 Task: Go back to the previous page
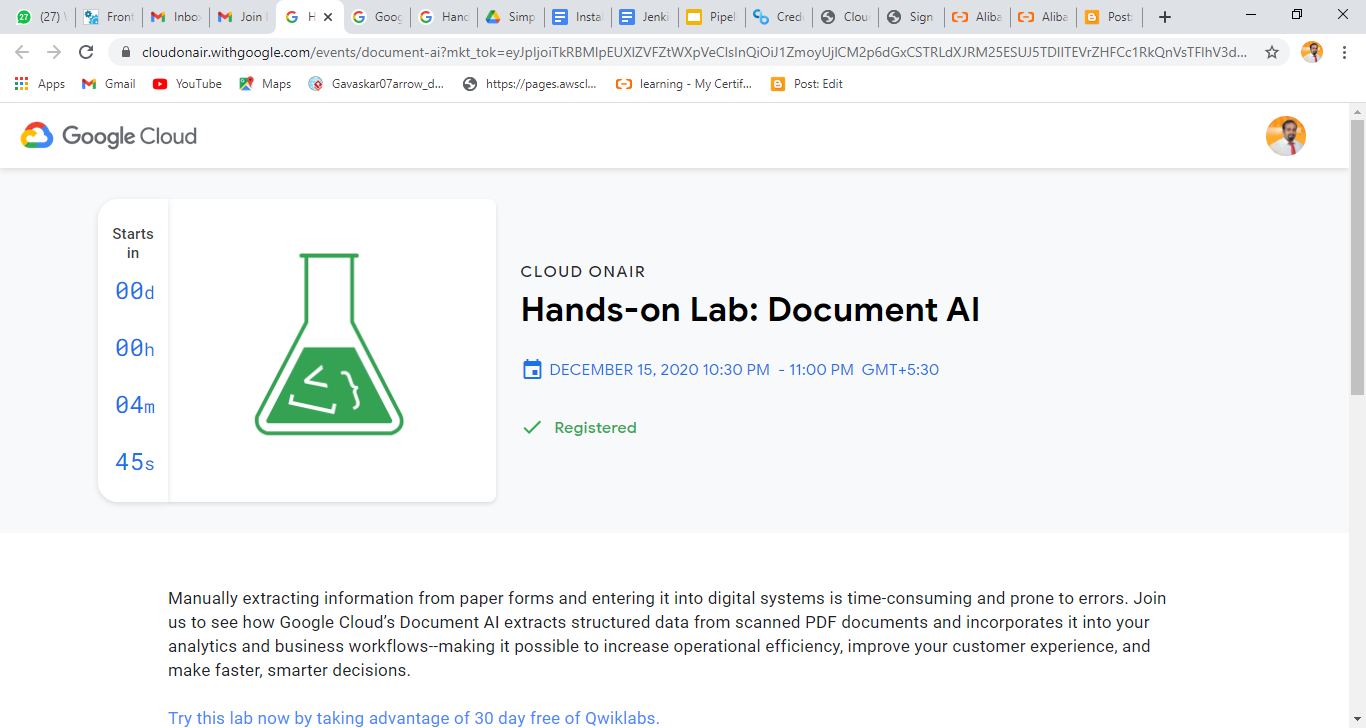coord(22,52)
